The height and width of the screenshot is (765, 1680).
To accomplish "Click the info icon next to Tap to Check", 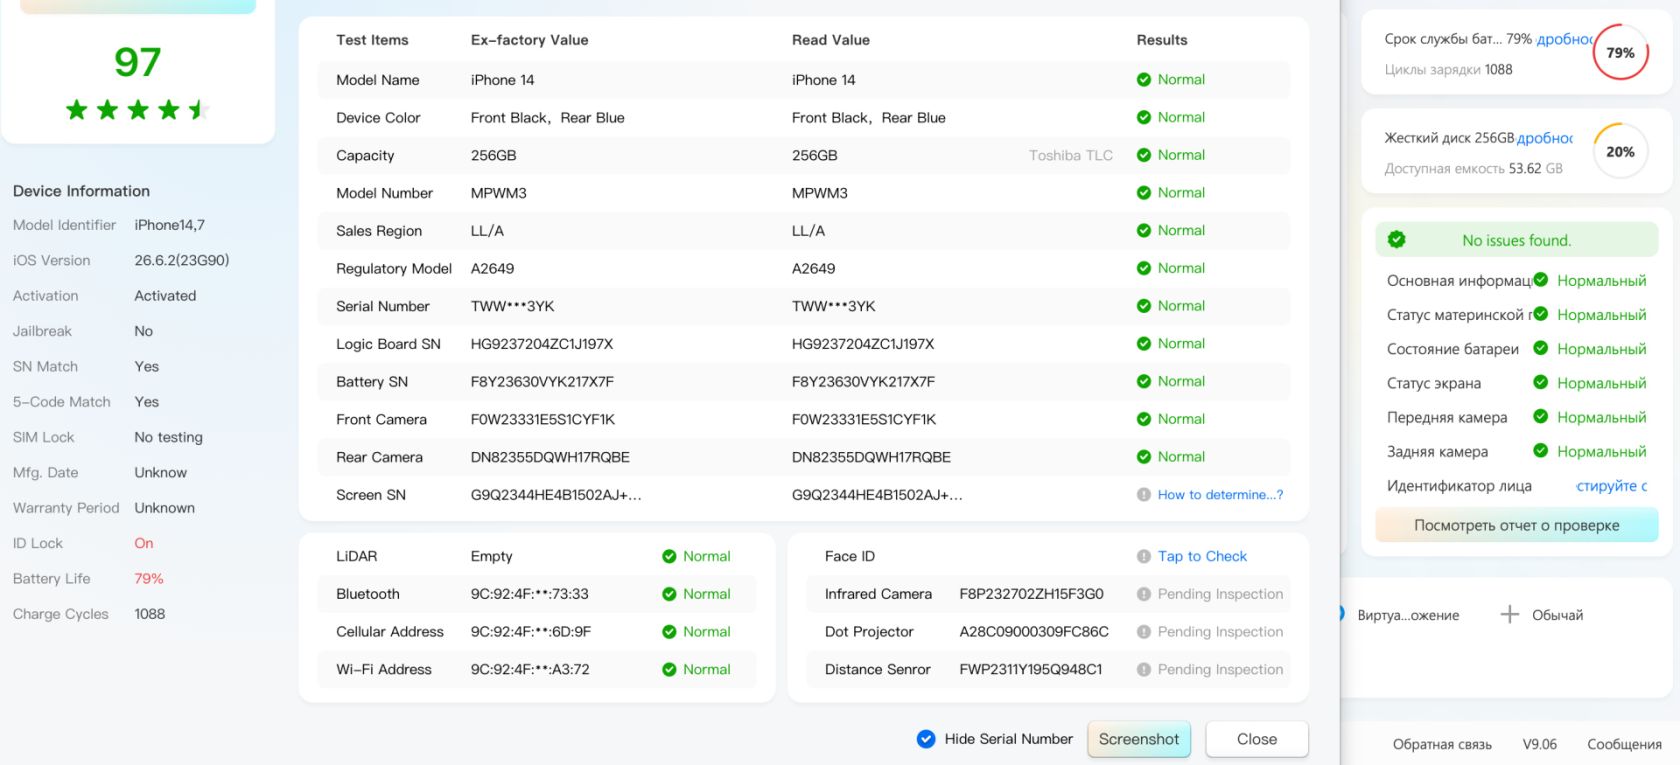I will click(x=1144, y=556).
